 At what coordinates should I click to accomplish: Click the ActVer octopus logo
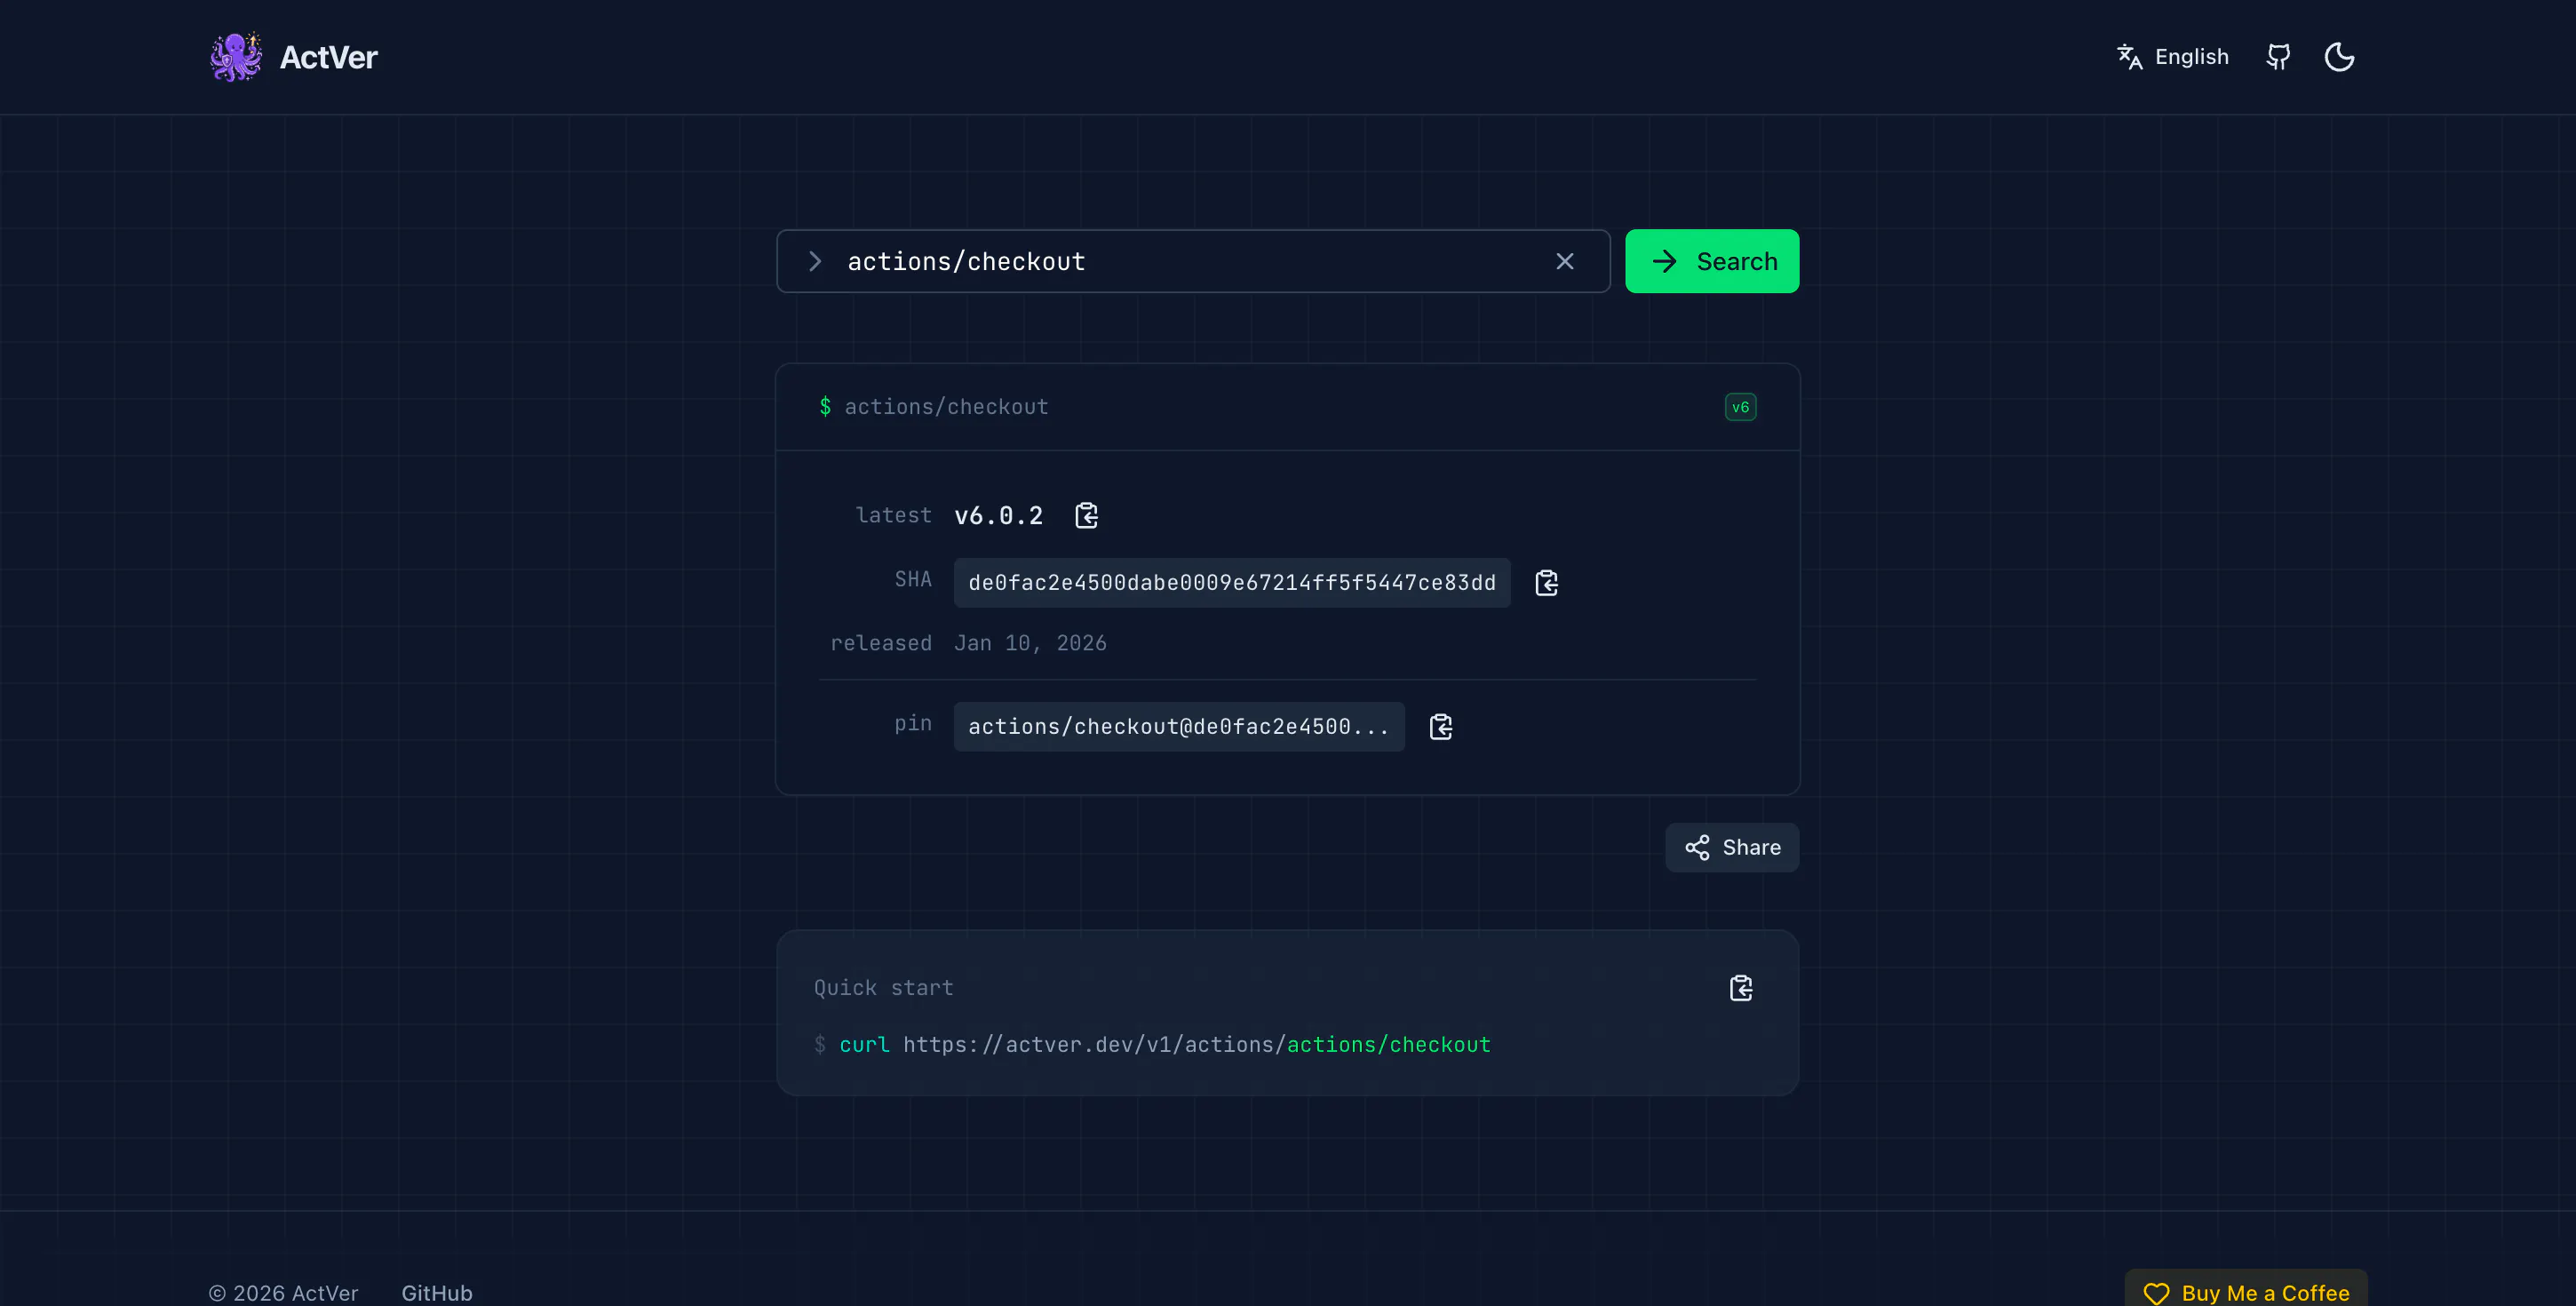(236, 57)
